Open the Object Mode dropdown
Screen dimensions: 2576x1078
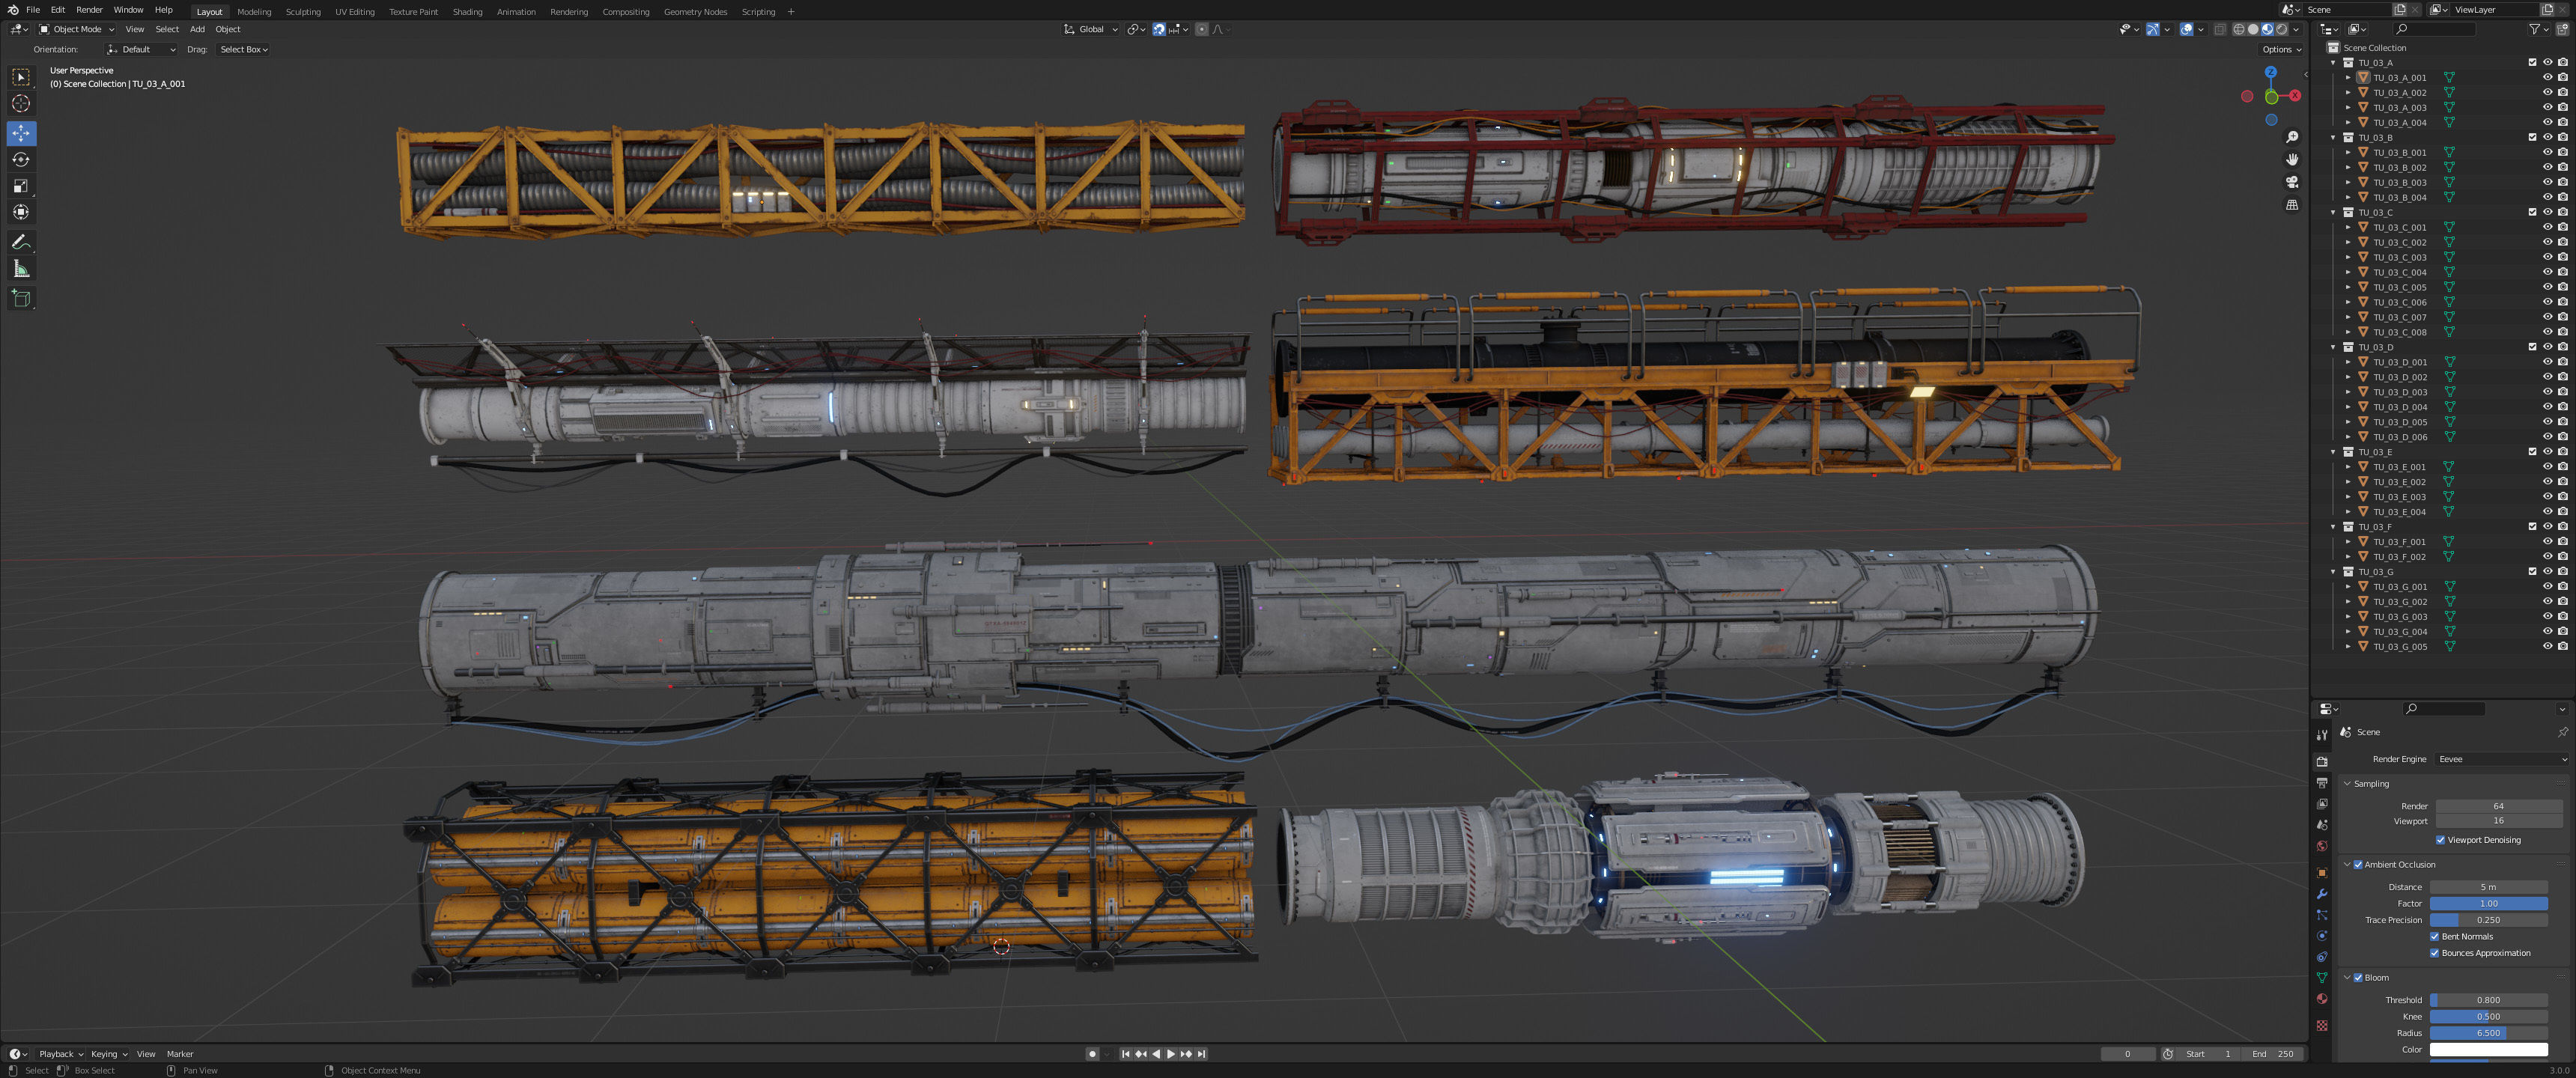click(x=77, y=29)
